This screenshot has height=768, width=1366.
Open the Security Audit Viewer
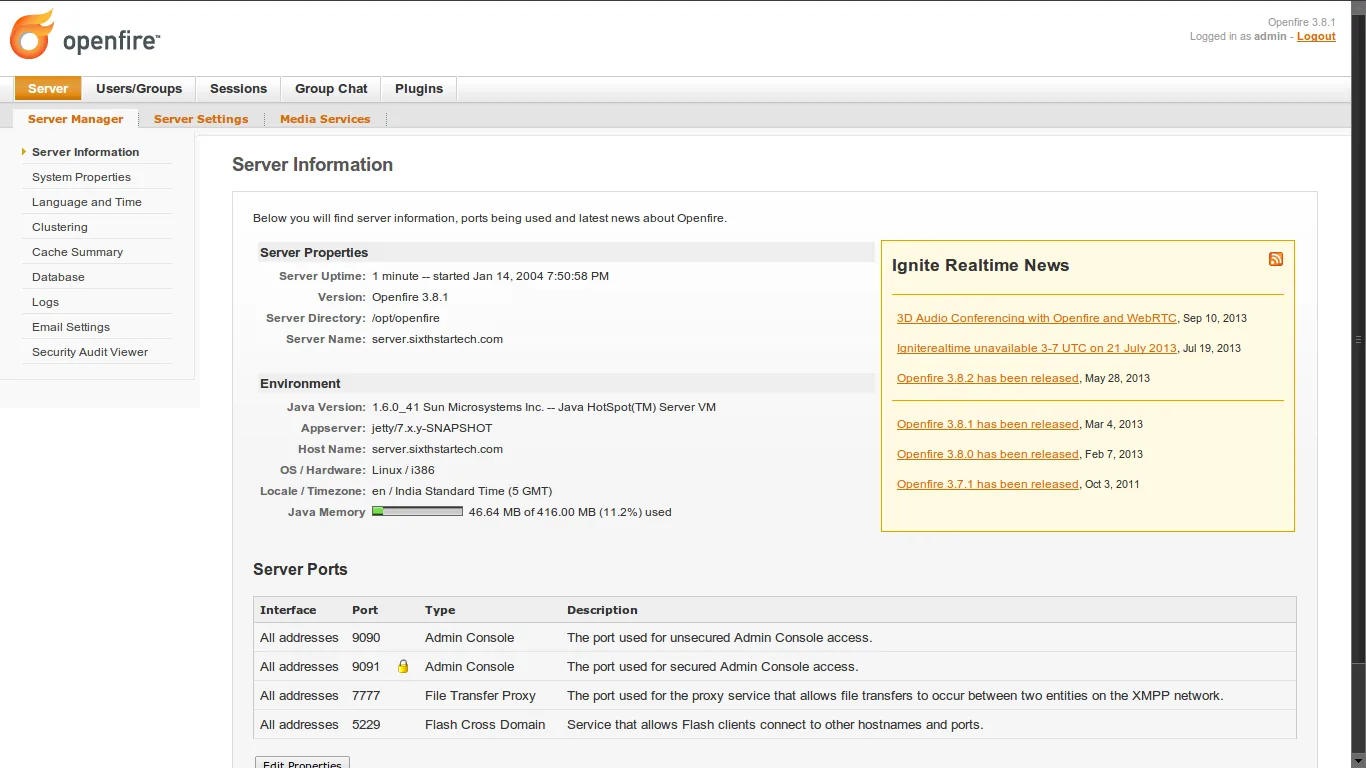tap(90, 352)
